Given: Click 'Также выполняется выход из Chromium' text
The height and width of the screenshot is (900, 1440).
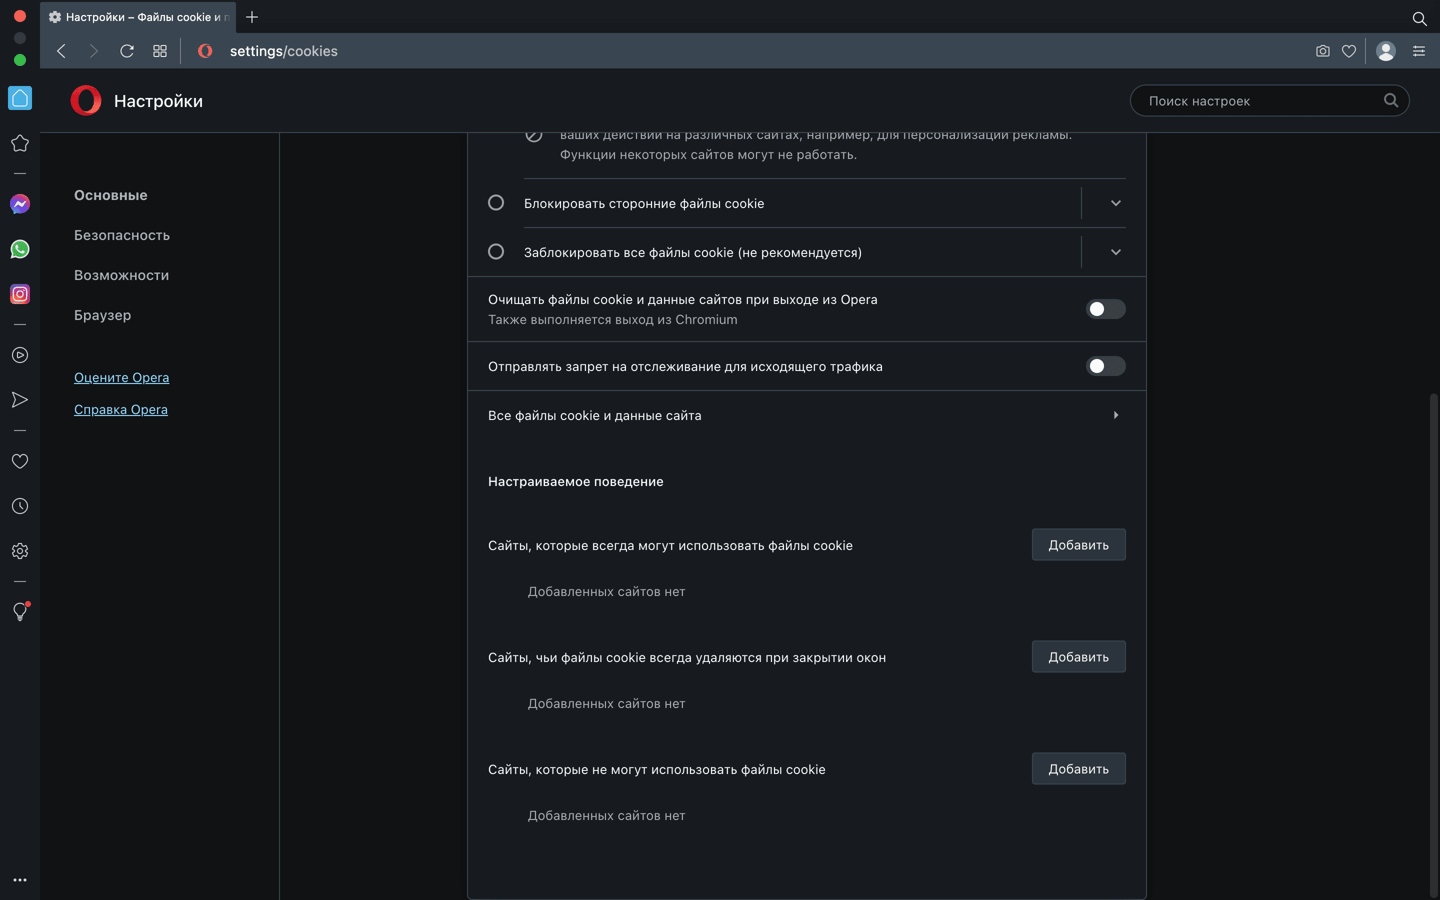Looking at the screenshot, I should (x=613, y=319).
